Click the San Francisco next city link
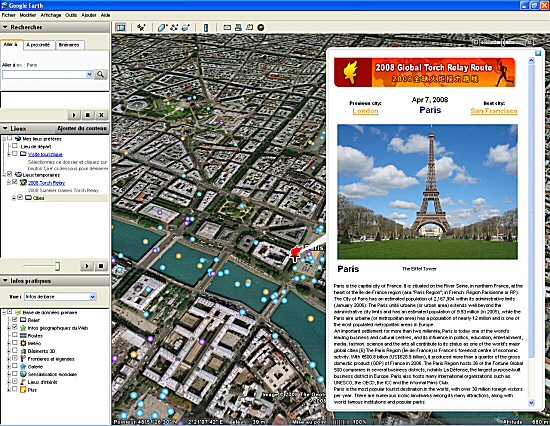The height and width of the screenshot is (426, 550). point(494,111)
